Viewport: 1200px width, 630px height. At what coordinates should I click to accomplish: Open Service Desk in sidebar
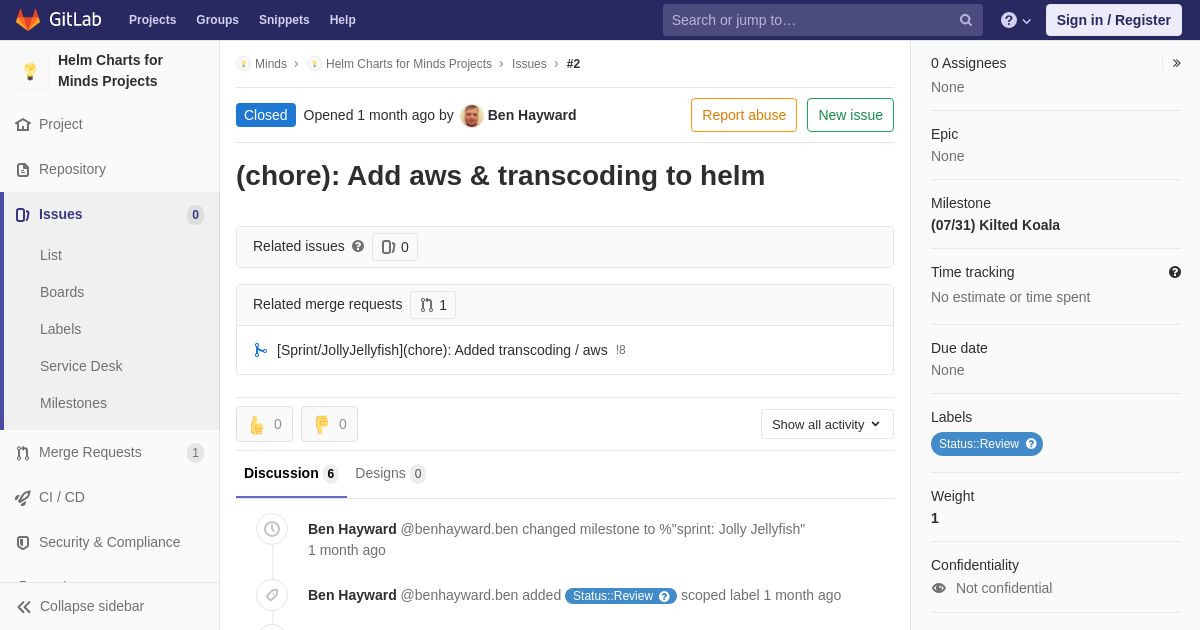81,366
